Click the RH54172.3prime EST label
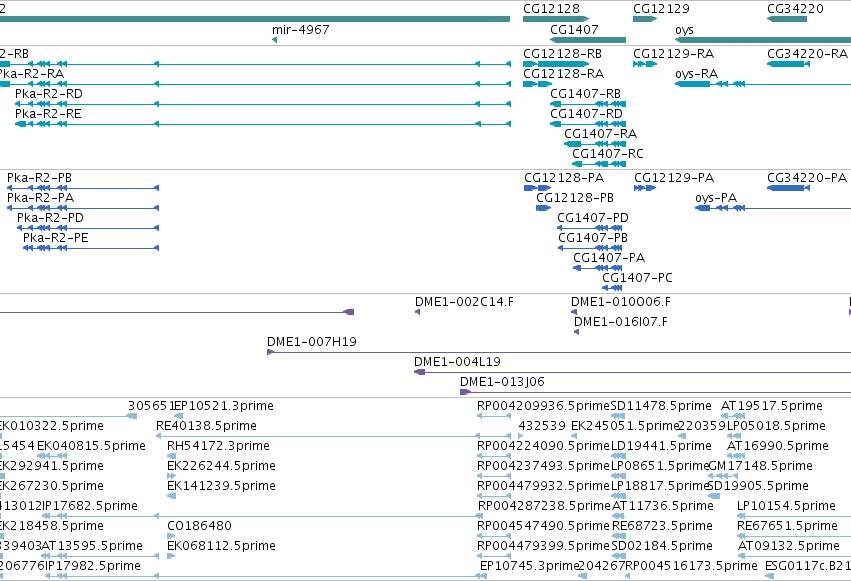Image resolution: width=851 pixels, height=581 pixels. click(218, 446)
